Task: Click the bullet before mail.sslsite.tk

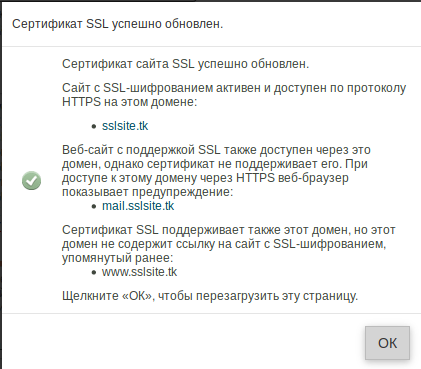Action: point(94,207)
